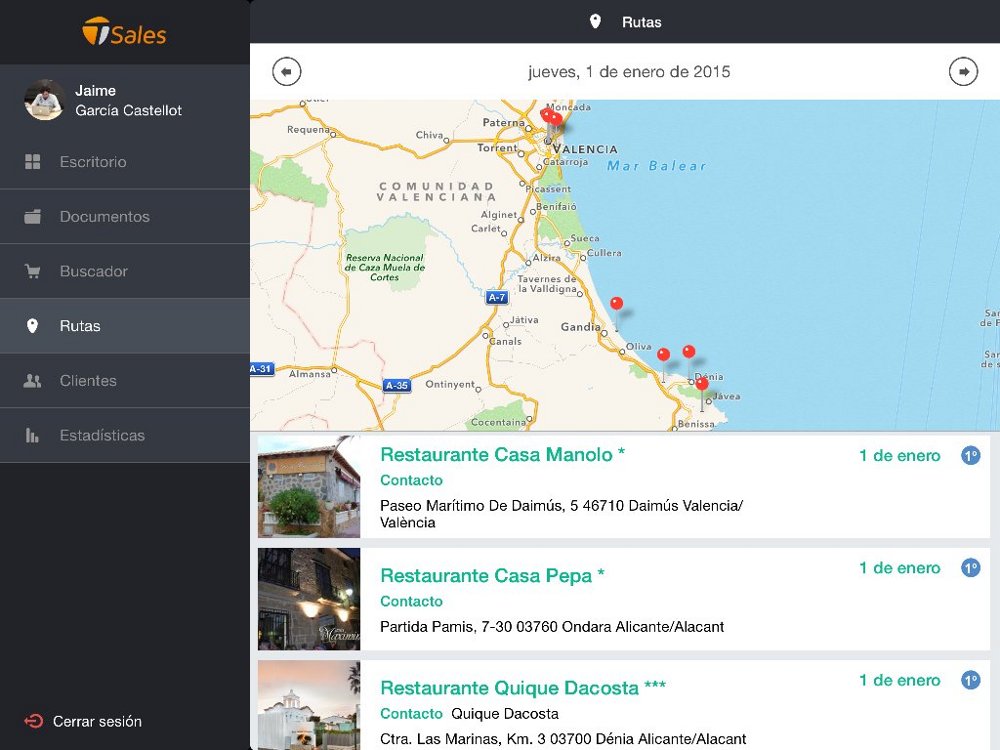
Task: Open the Buscador menu item
Action: tap(125, 271)
